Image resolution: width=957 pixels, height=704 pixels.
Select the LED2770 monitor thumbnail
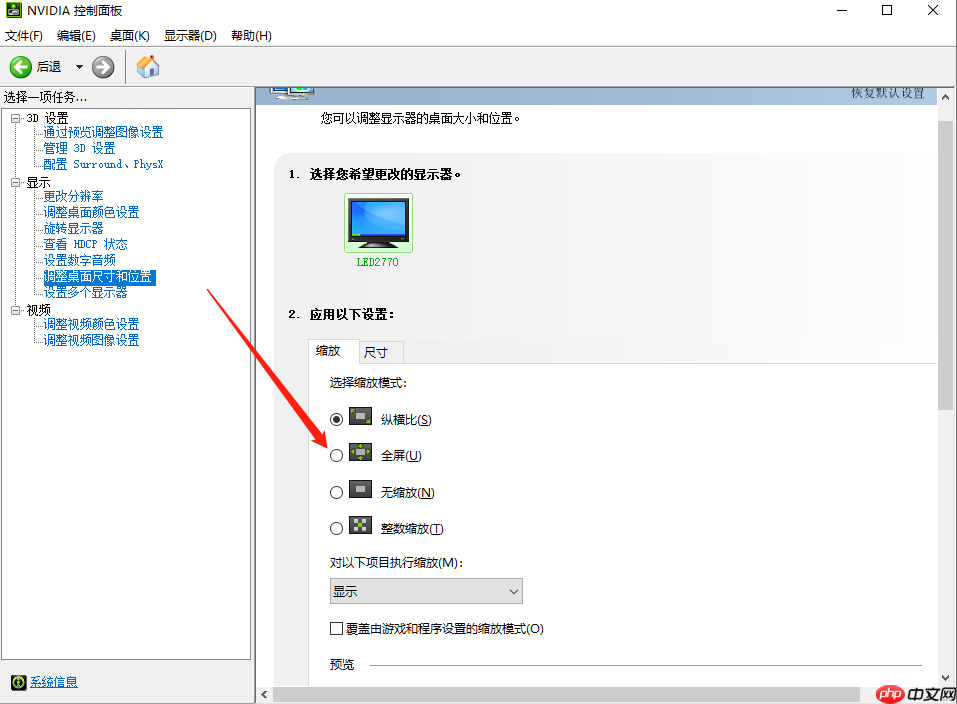tap(378, 223)
